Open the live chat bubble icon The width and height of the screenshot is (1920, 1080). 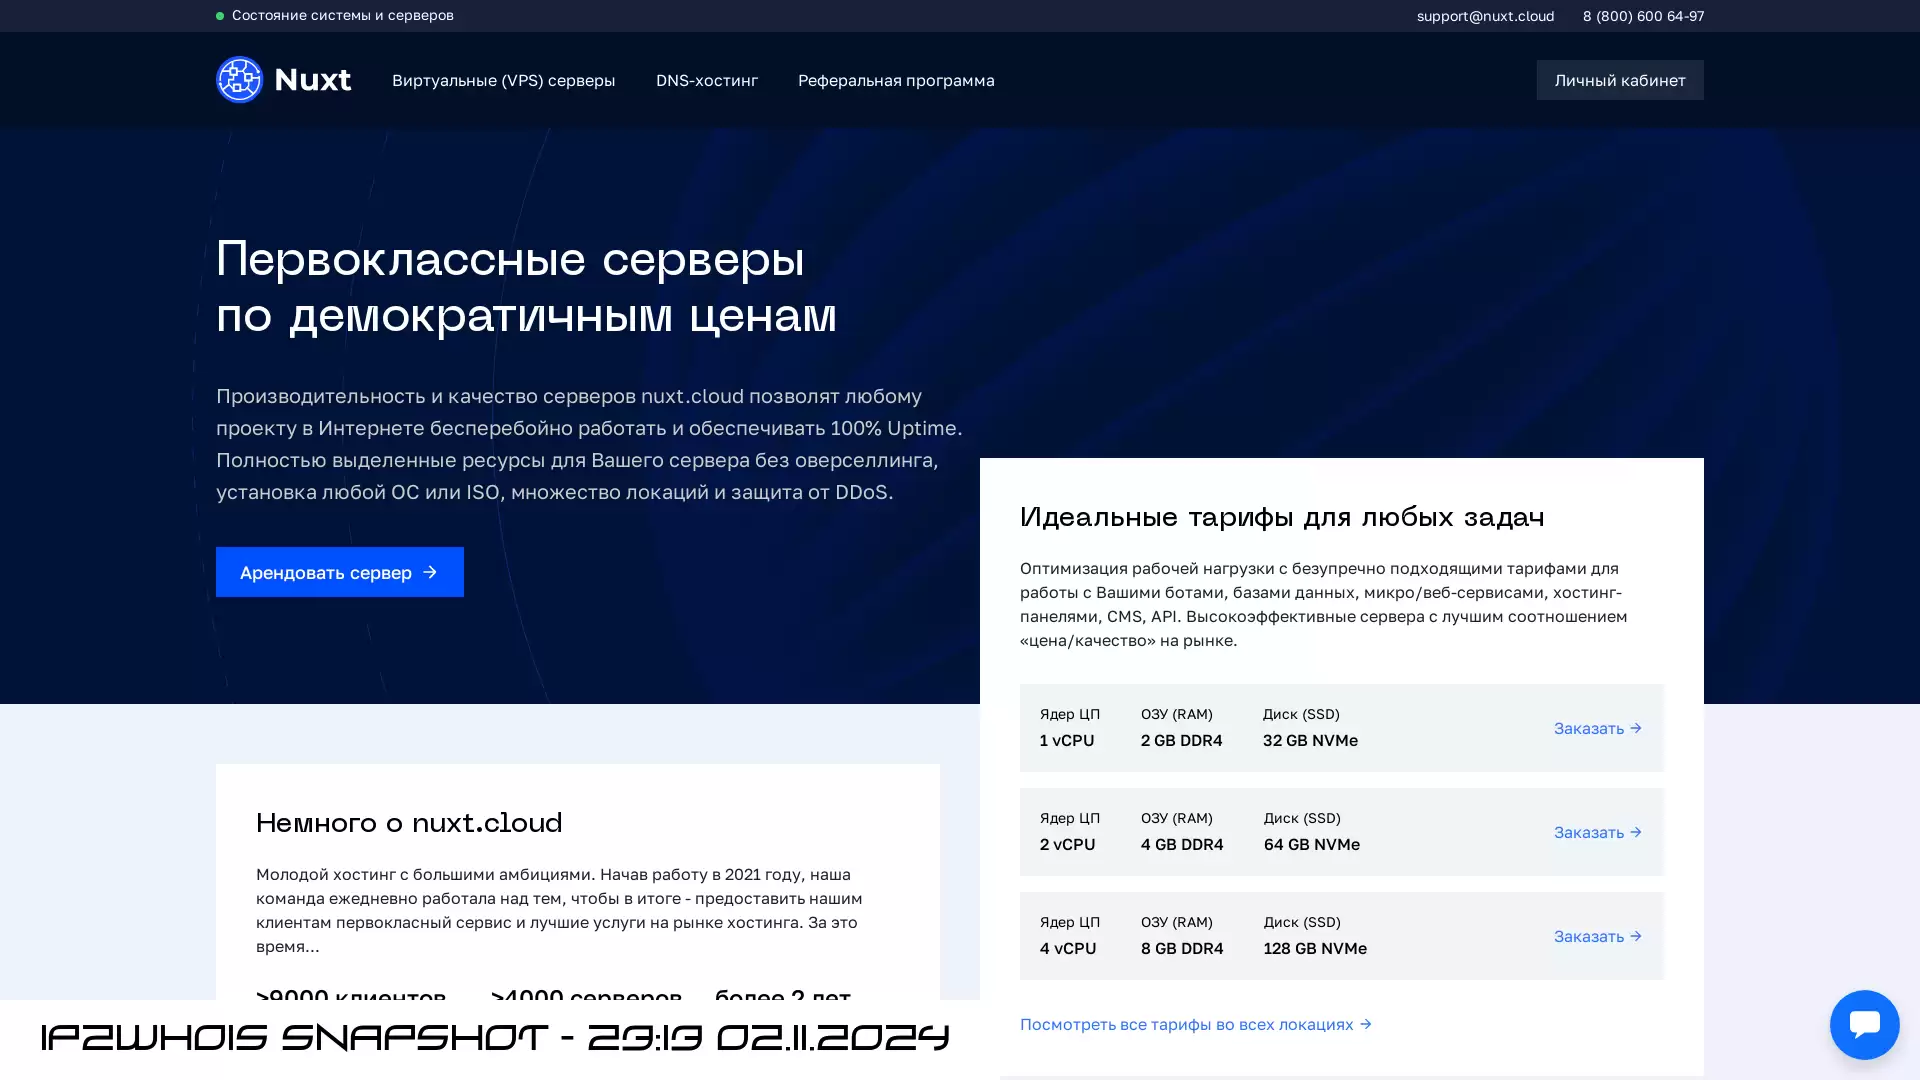click(x=1864, y=1024)
